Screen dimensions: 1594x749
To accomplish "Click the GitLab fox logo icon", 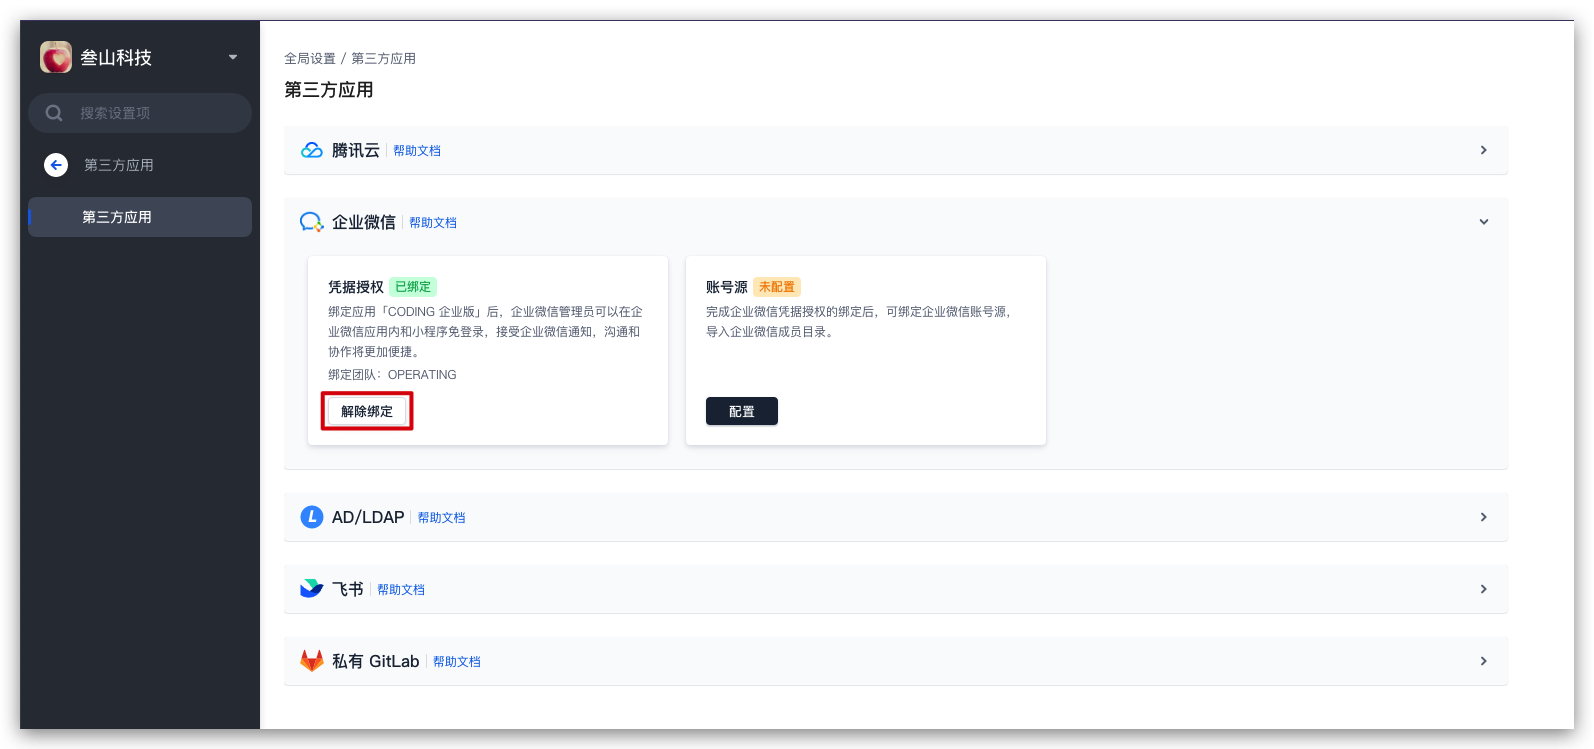I will 312,661.
